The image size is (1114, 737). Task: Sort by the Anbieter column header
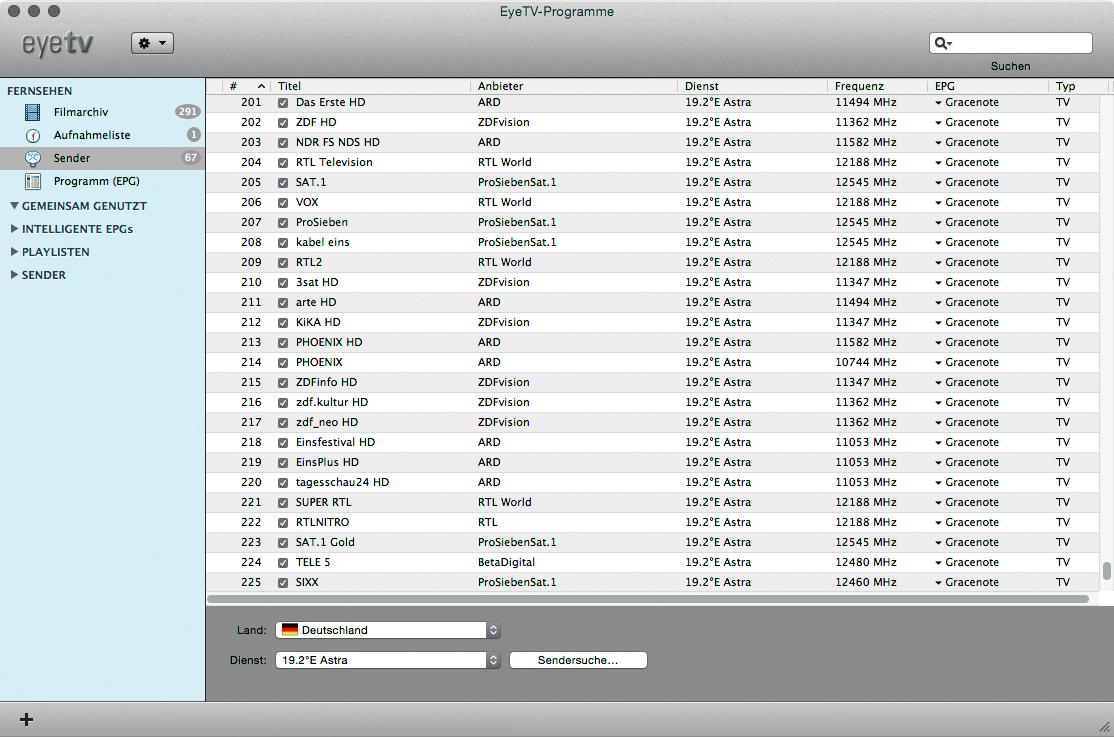574,86
